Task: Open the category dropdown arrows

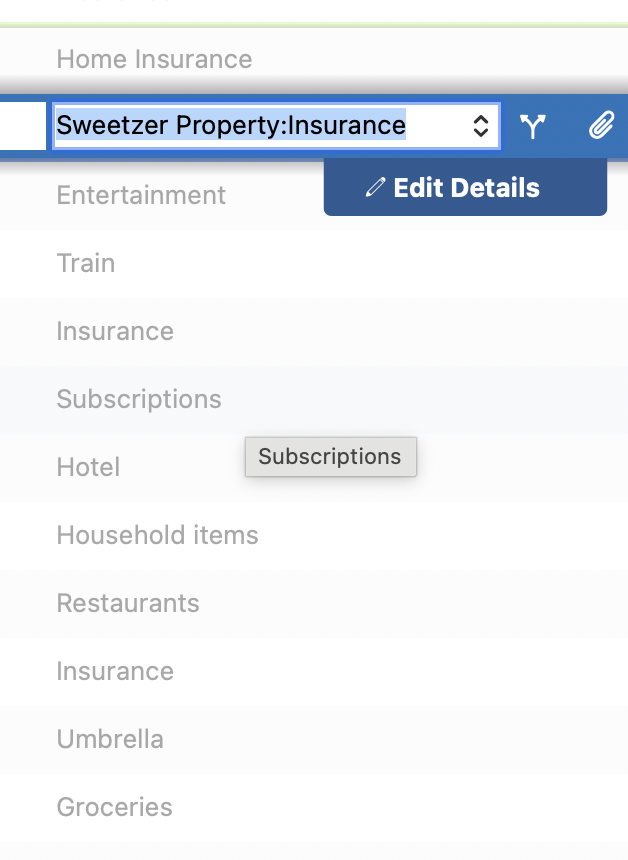Action: click(481, 126)
